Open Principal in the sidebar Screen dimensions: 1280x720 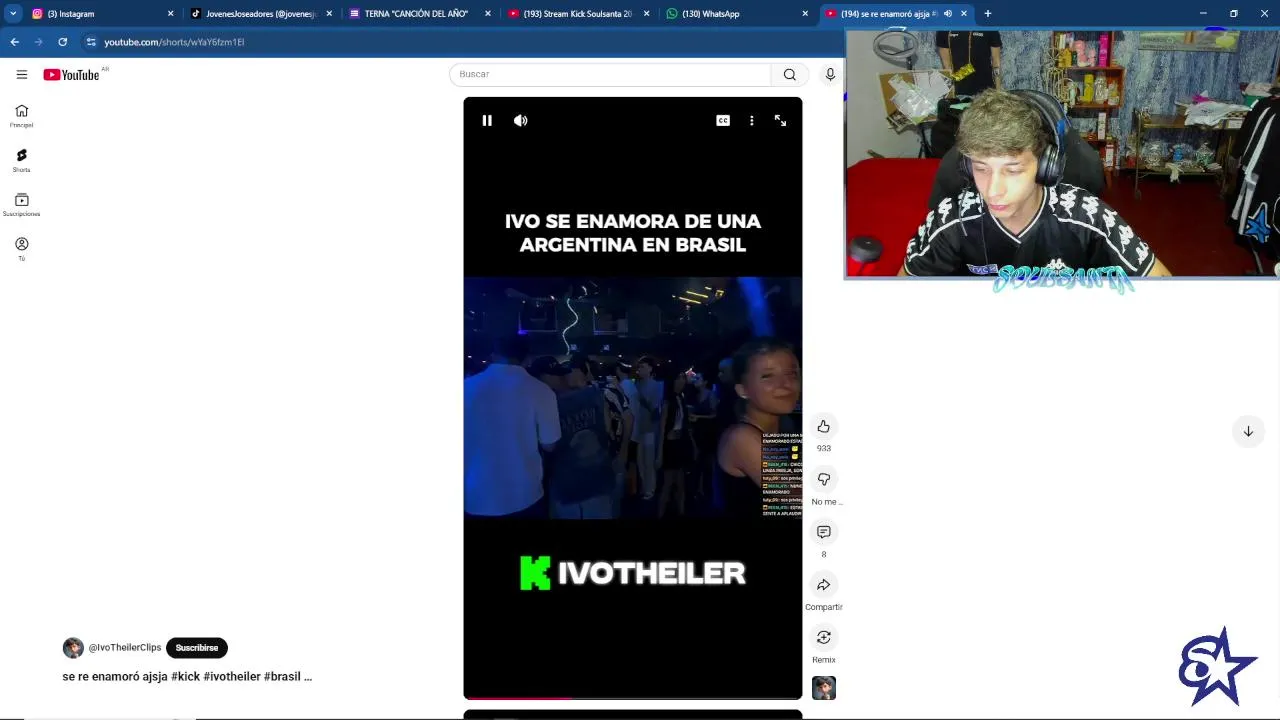21,116
